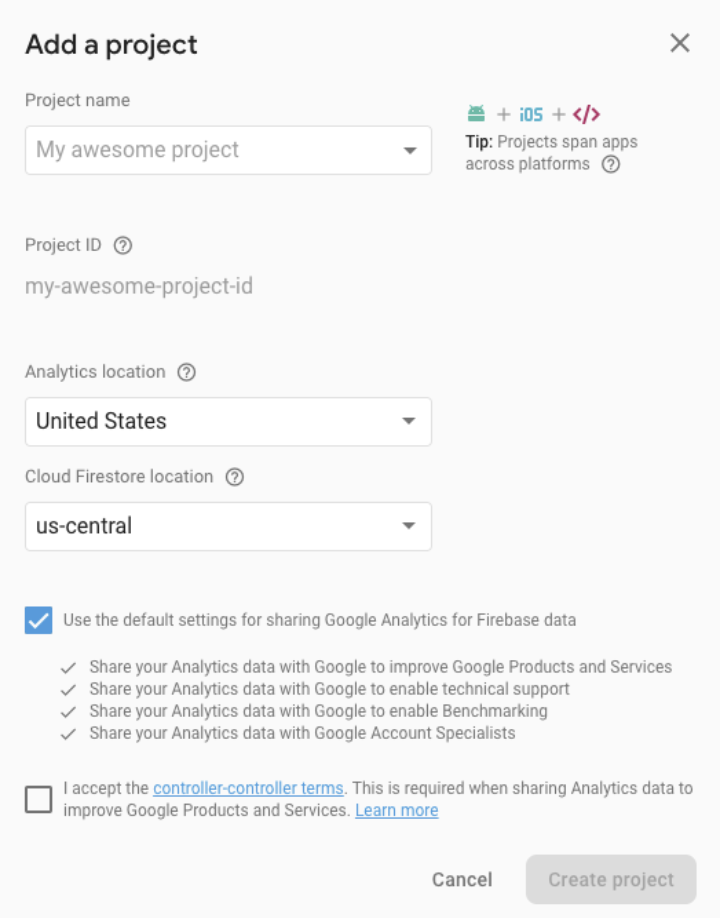Click the Add a project heading
This screenshot has height=922, width=722.
pos(112,45)
